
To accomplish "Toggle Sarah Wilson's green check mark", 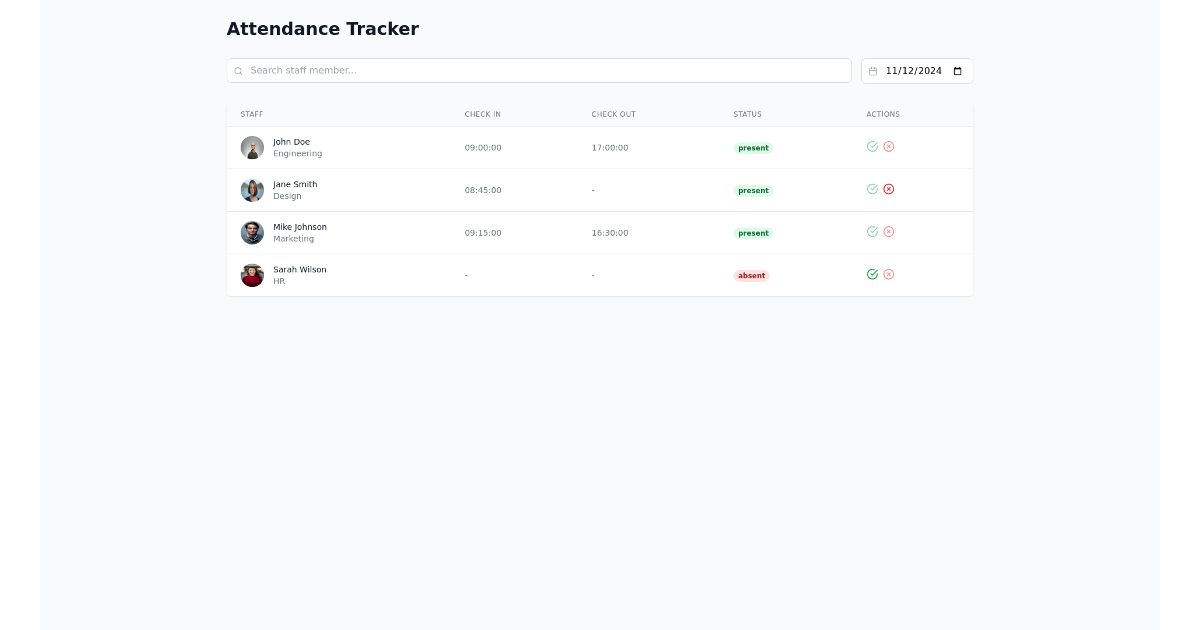I will click(871, 274).
